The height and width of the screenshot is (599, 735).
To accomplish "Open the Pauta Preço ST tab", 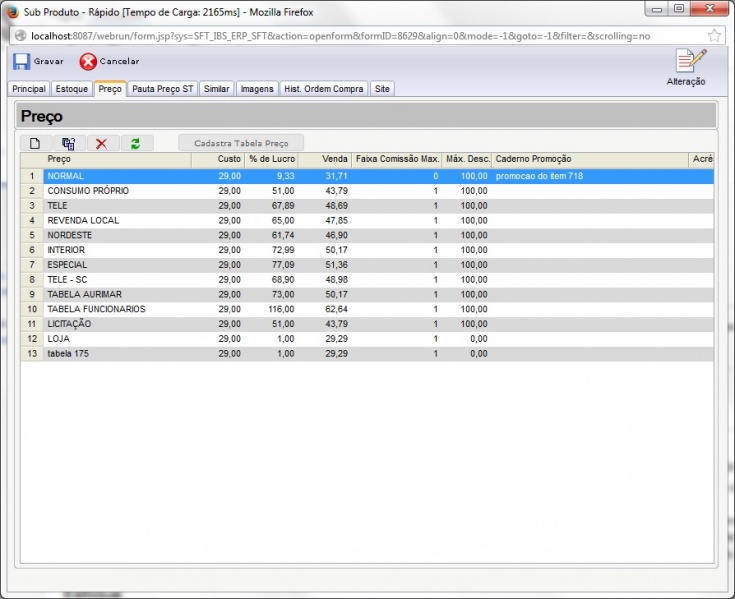I will click(x=163, y=89).
